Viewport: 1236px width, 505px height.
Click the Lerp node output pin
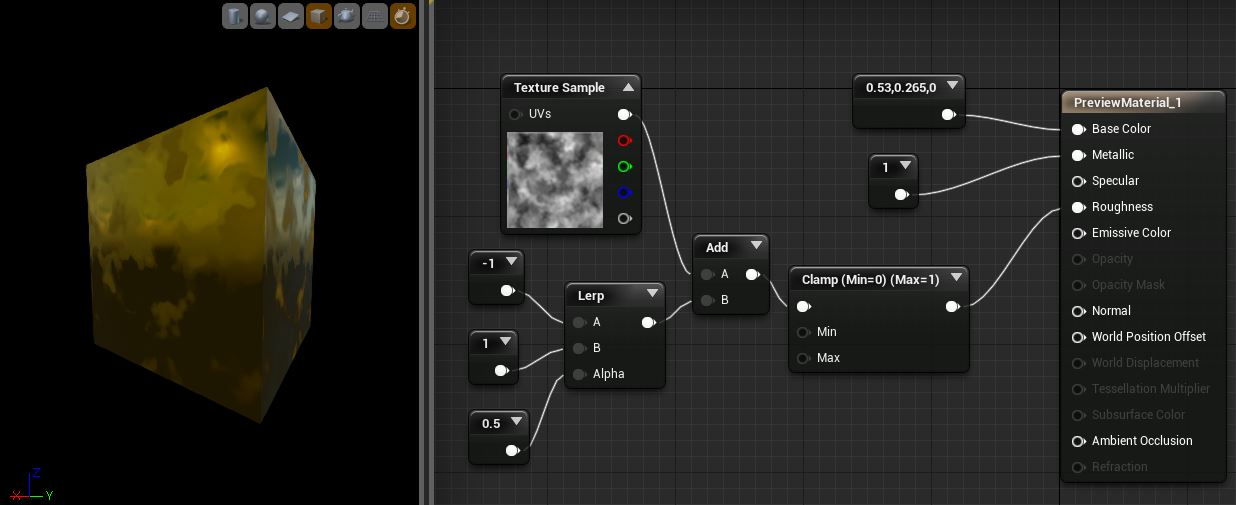(x=649, y=322)
